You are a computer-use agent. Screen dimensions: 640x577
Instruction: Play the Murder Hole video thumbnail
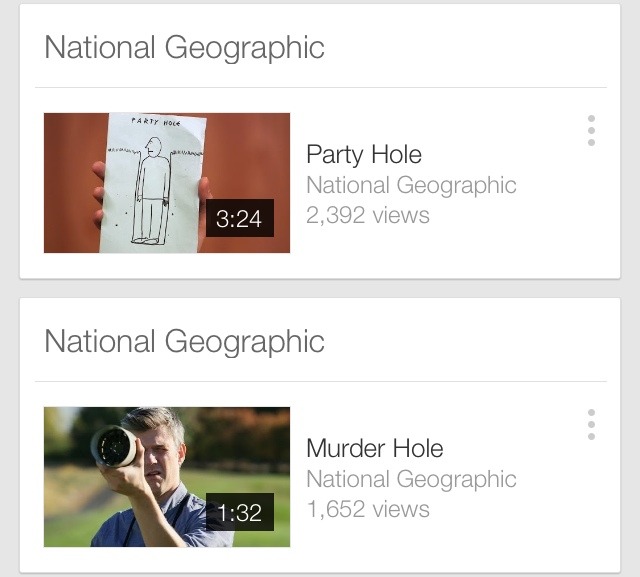pyautogui.click(x=167, y=477)
